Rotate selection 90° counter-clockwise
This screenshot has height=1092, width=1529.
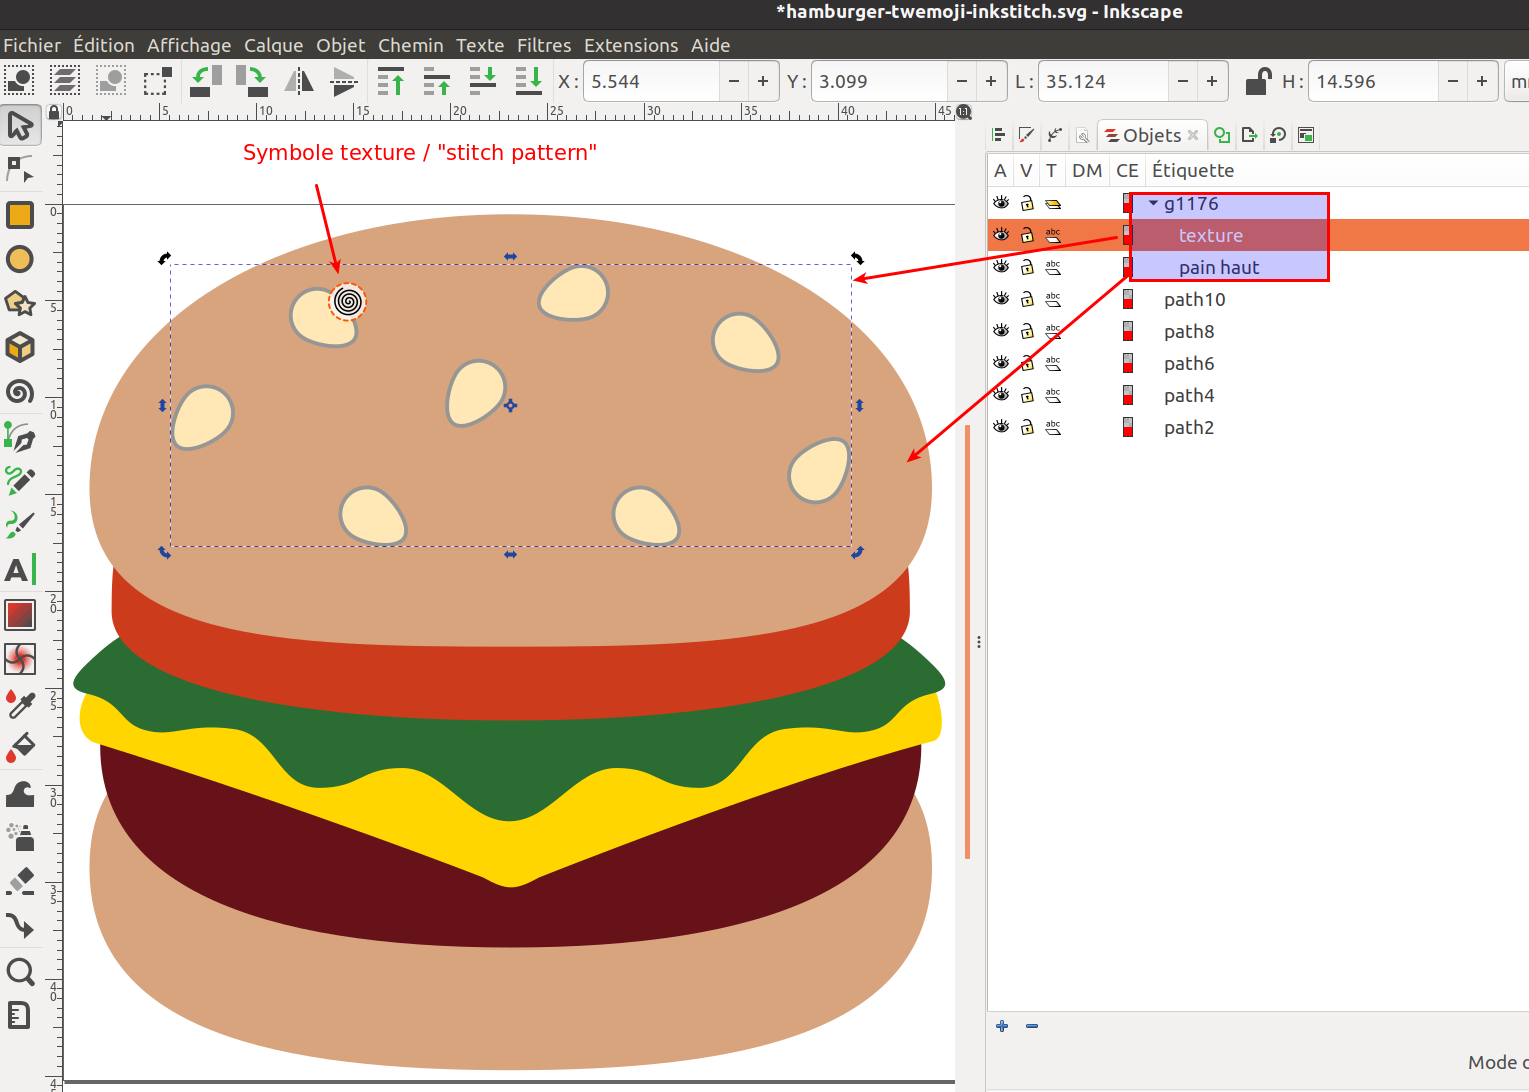206,81
